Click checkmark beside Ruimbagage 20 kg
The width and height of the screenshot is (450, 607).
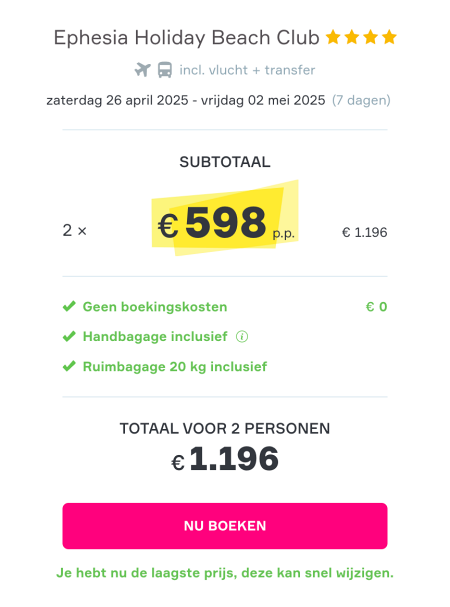(69, 366)
